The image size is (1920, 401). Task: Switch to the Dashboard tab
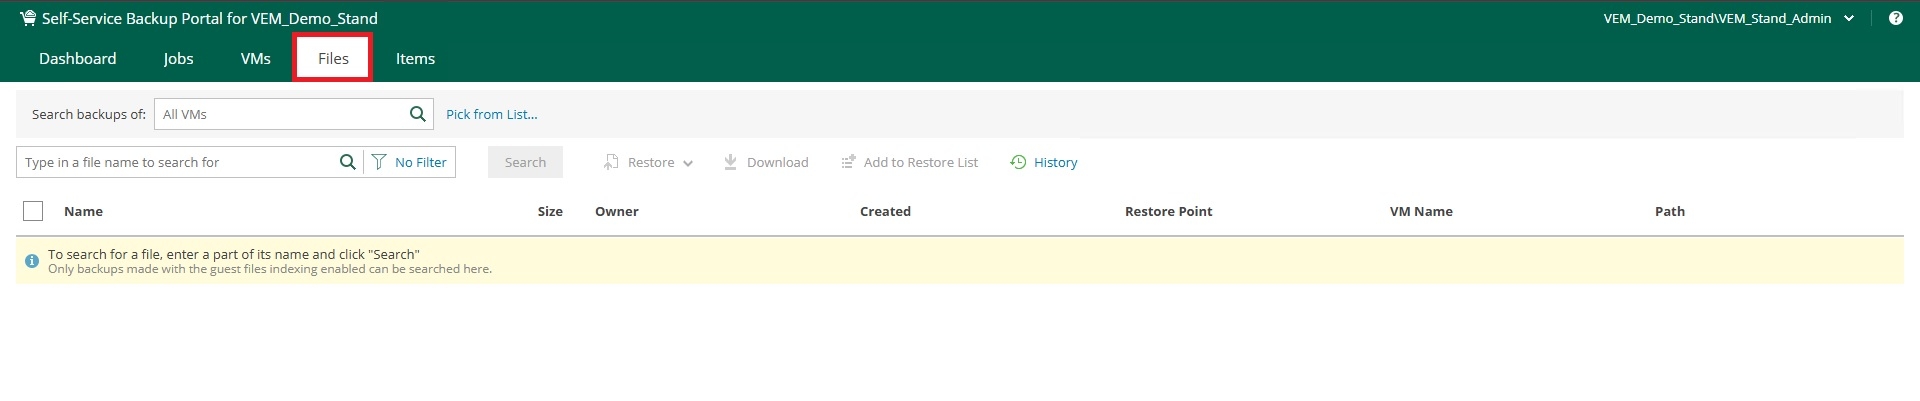[78, 59]
